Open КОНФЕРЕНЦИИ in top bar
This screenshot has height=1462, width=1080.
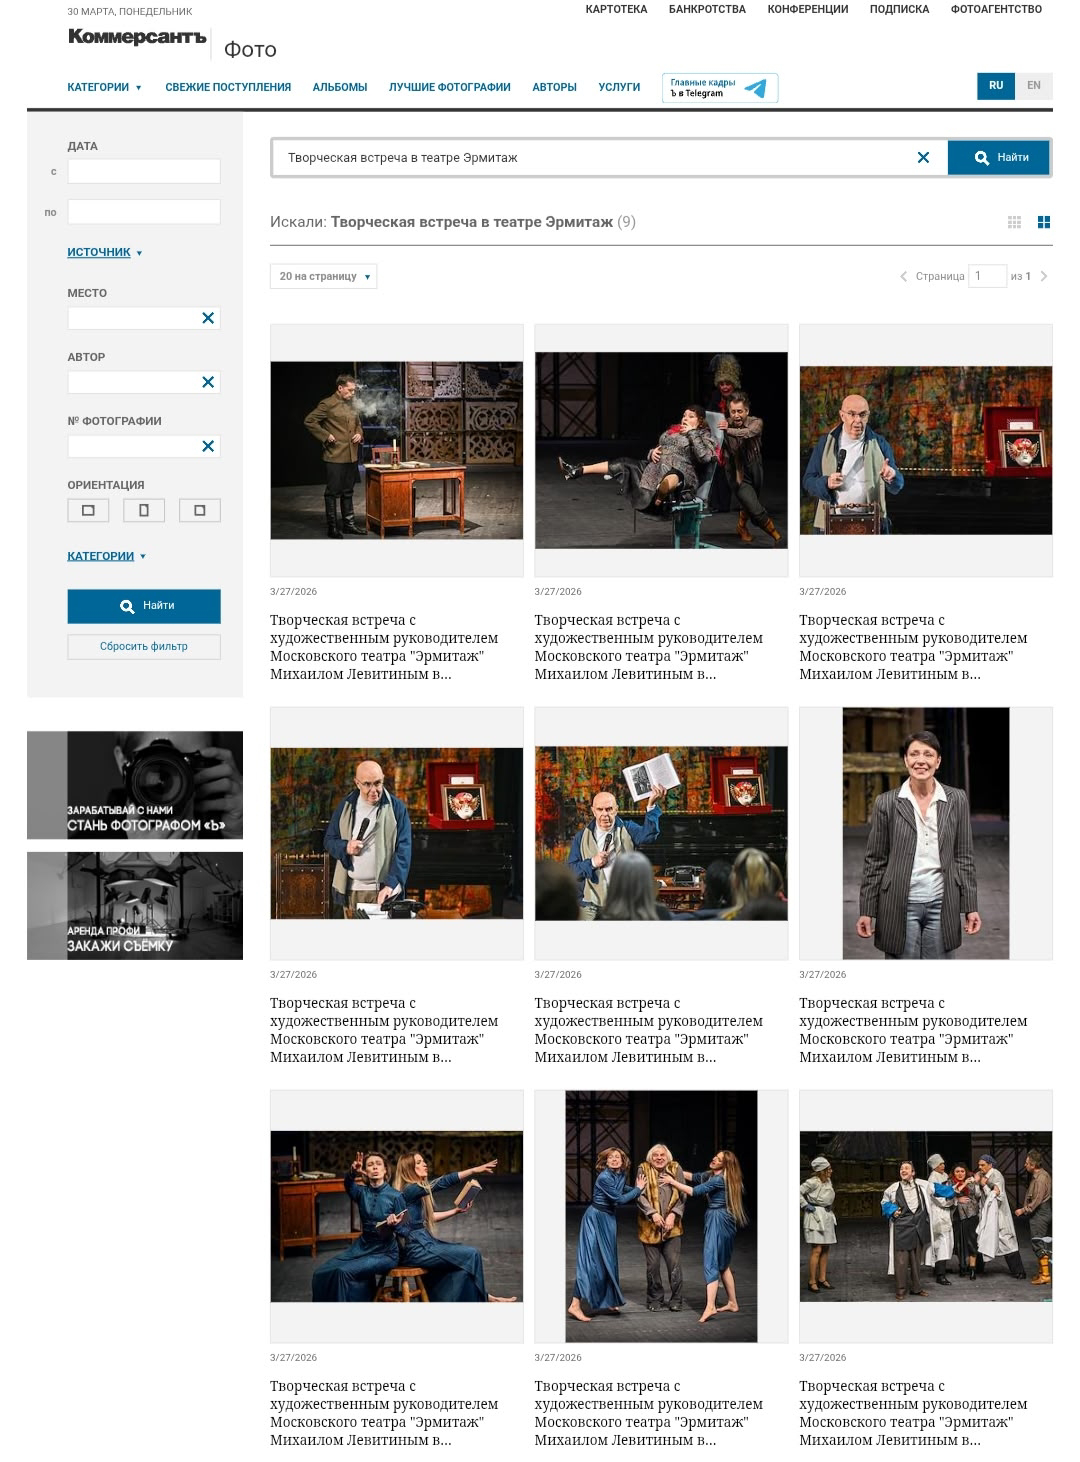[x=808, y=9]
